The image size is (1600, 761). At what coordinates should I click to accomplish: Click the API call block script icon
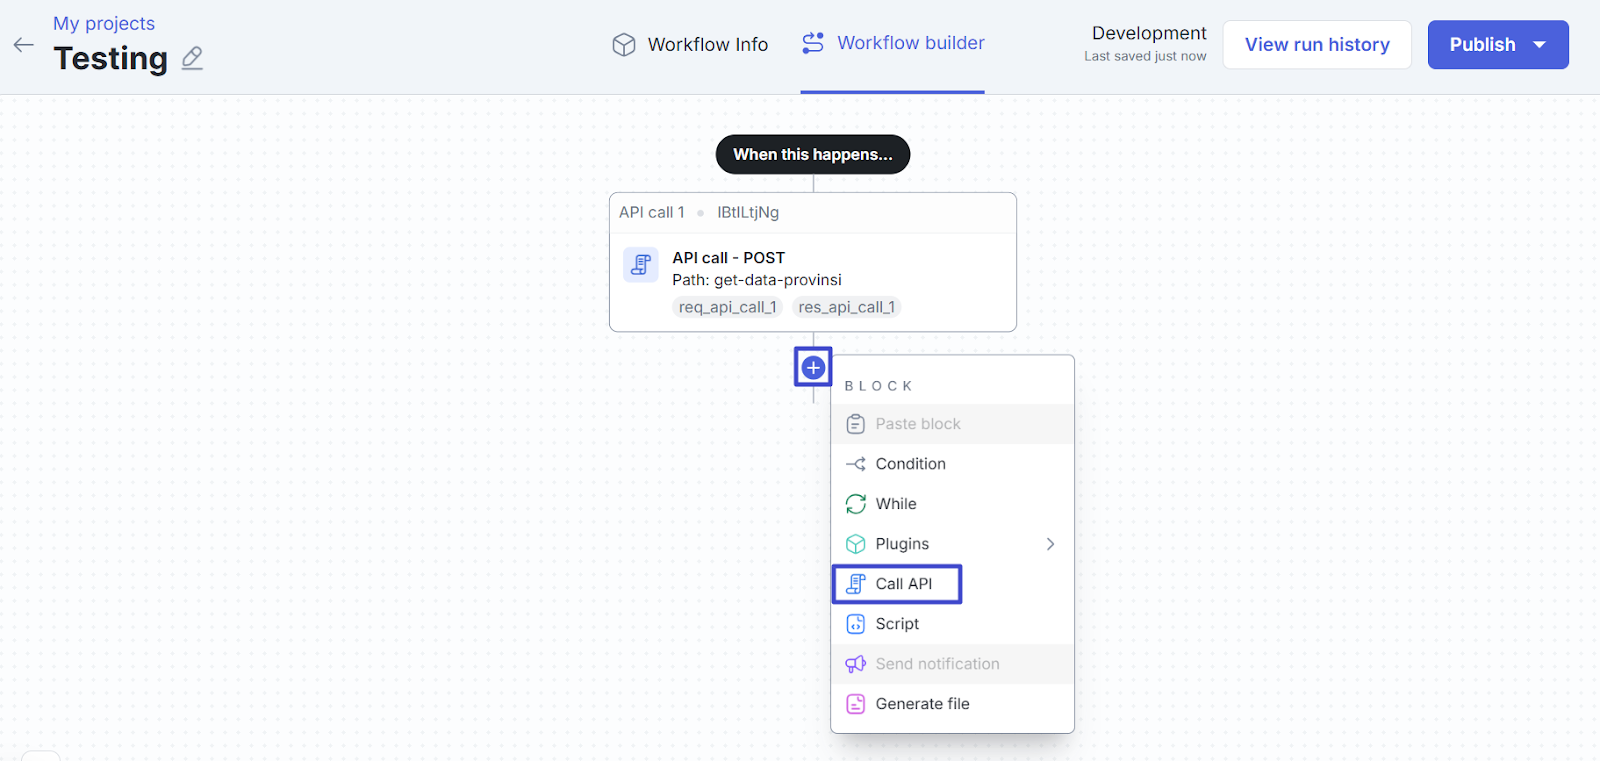tap(641, 265)
